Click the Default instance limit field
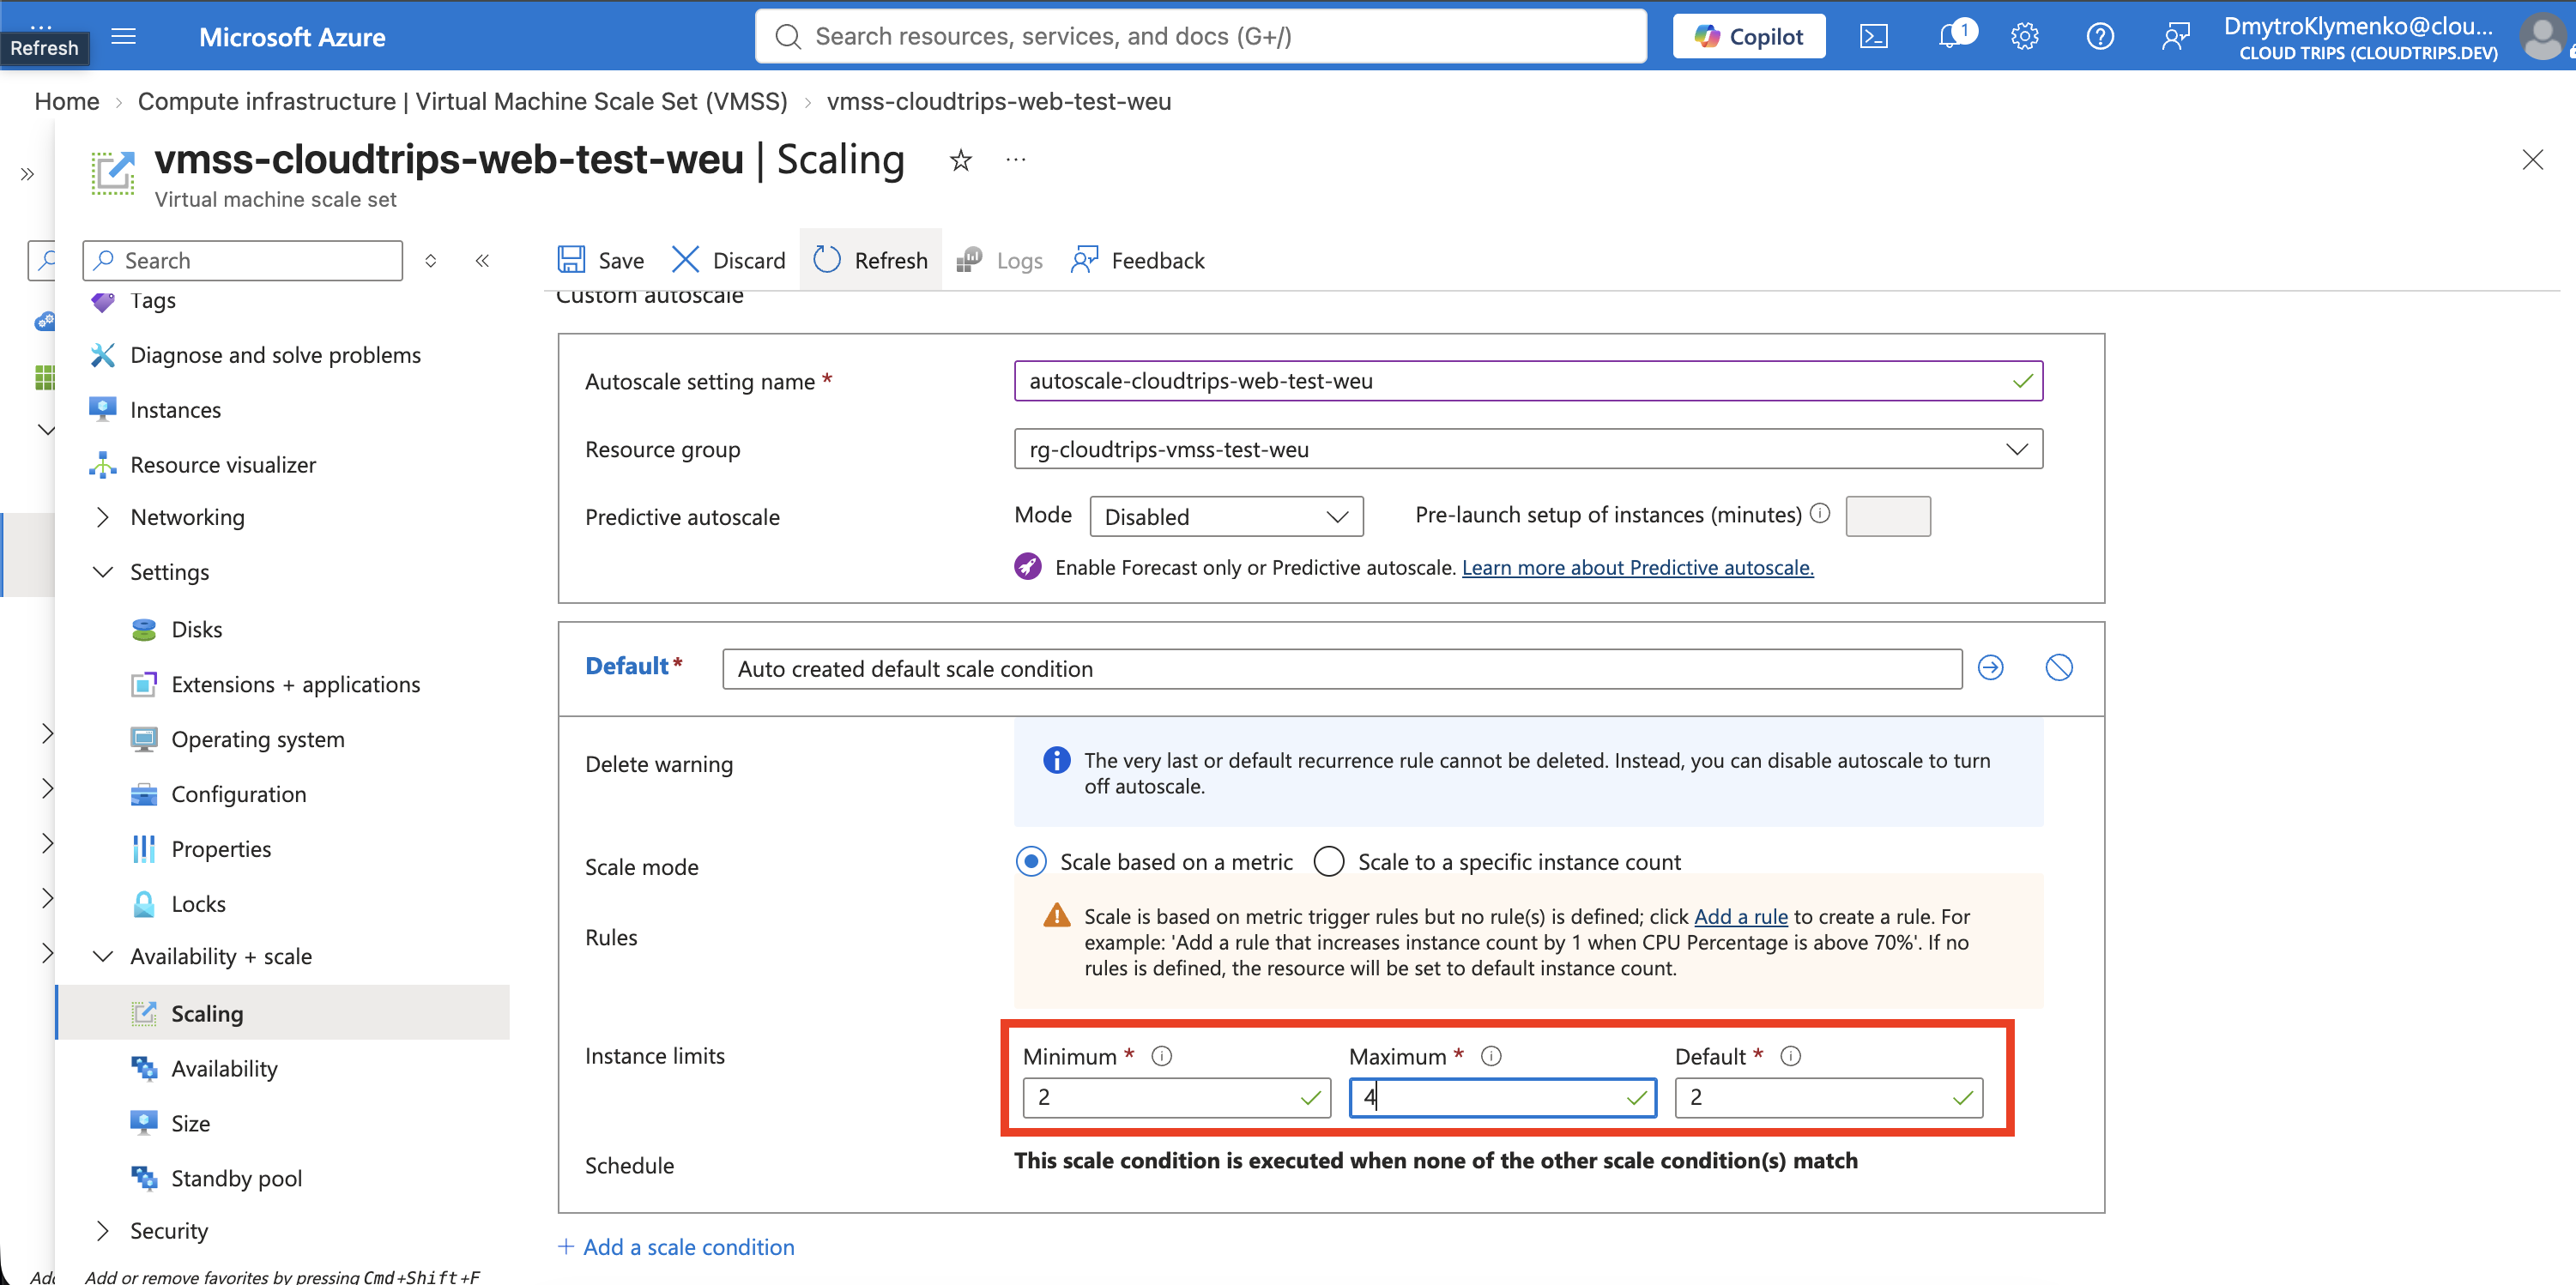Image resolution: width=2576 pixels, height=1285 pixels. coord(1828,1098)
